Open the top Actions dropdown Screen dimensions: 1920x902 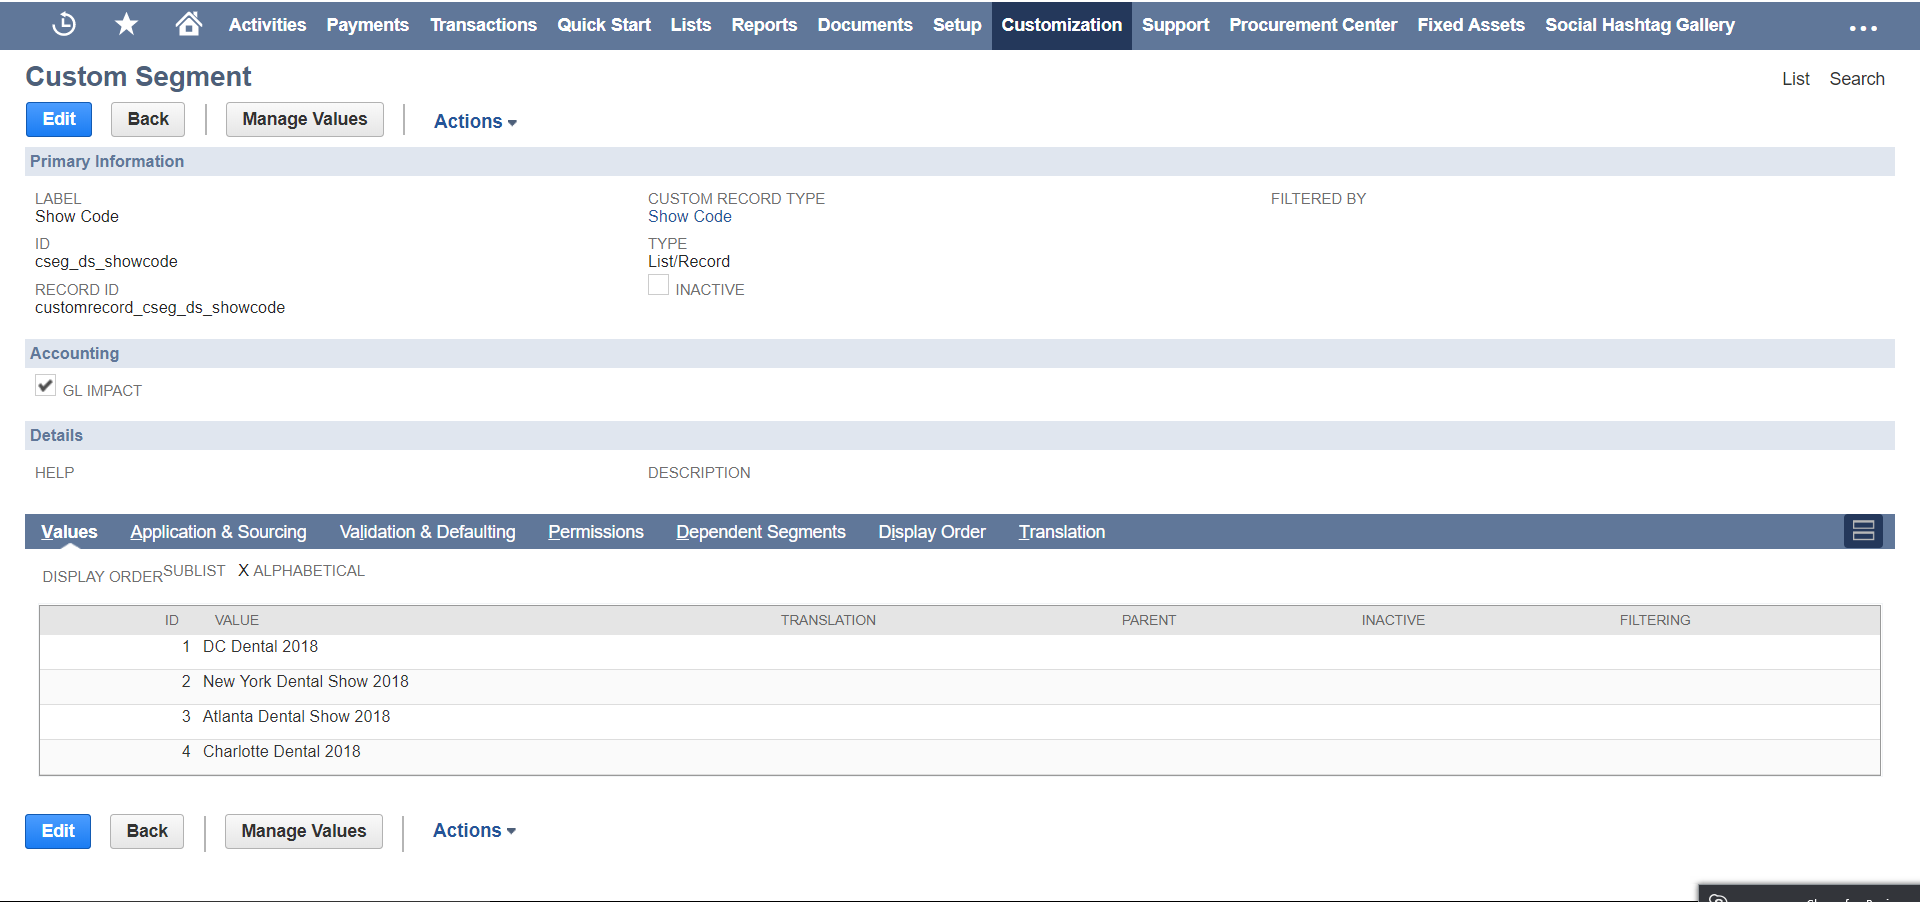474,121
